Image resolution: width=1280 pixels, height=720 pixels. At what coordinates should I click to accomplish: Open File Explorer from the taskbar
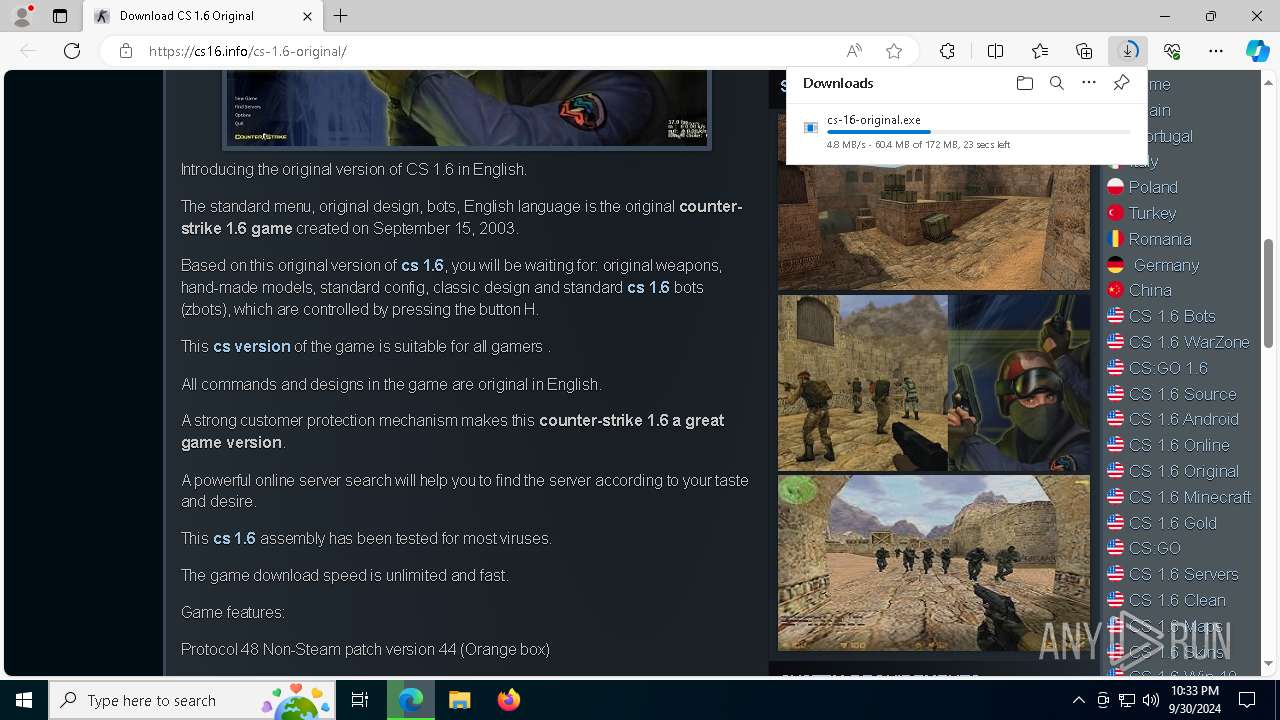tap(460, 700)
